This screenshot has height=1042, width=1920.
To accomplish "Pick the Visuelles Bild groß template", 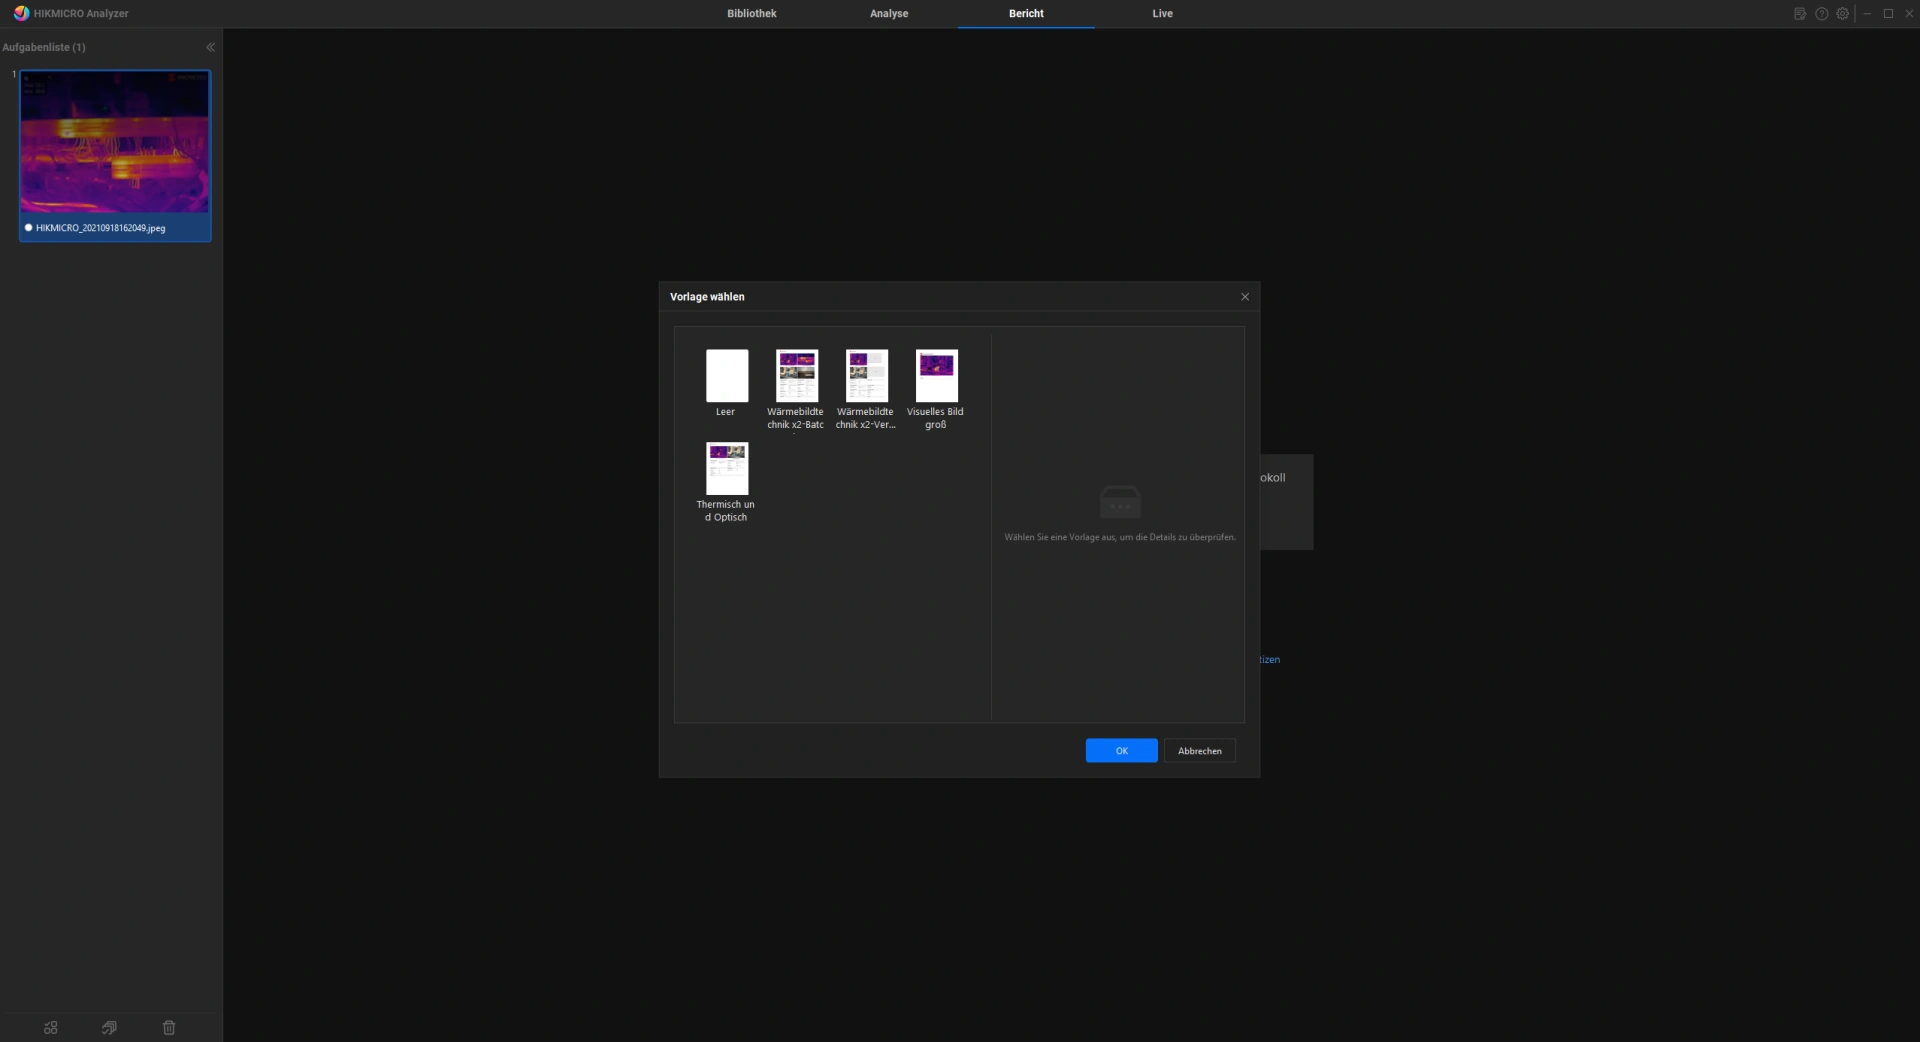I will [x=936, y=377].
